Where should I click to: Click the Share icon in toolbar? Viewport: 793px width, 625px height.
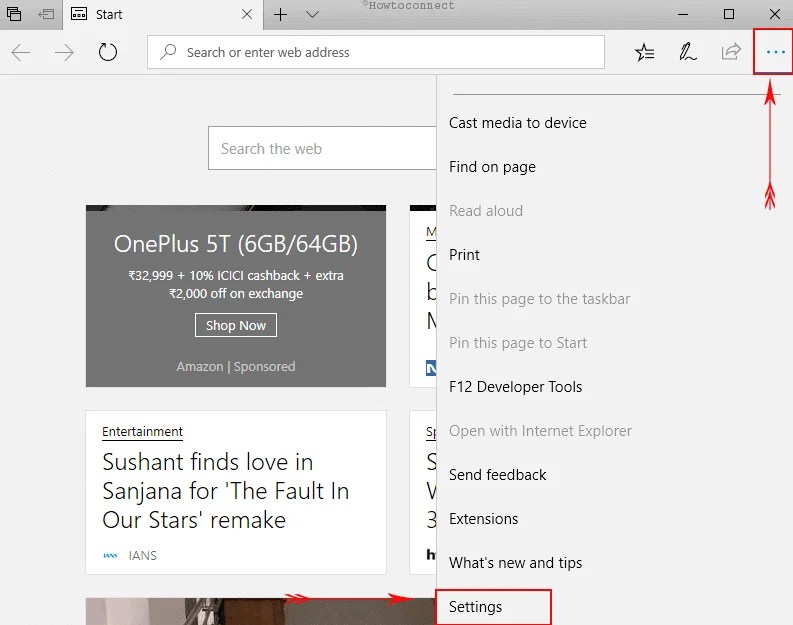(x=731, y=51)
